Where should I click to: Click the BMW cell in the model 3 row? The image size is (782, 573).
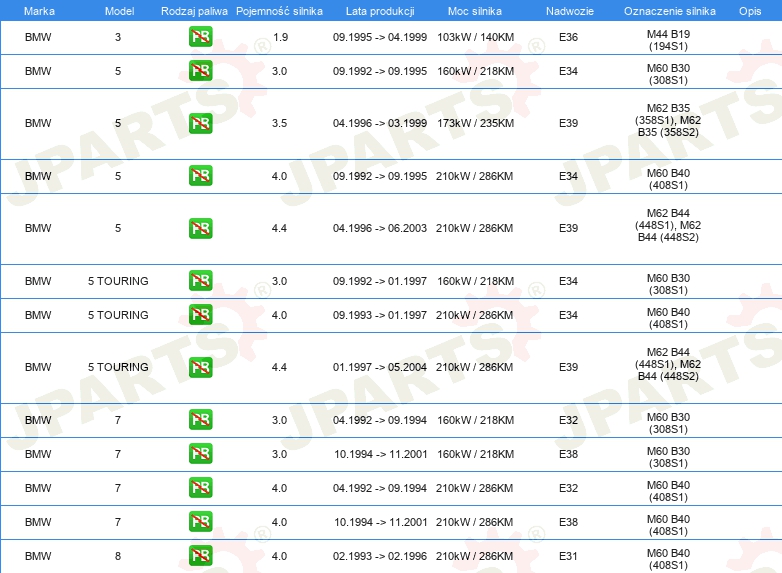click(x=38, y=37)
